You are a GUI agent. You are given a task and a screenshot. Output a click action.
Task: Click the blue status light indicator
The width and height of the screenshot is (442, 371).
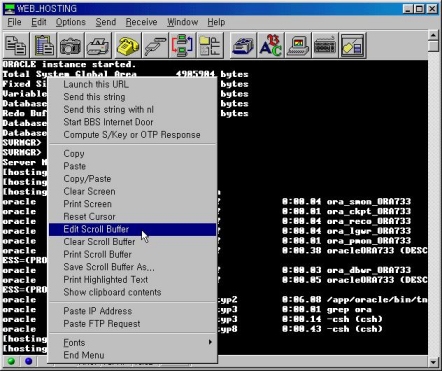click(x=29, y=361)
